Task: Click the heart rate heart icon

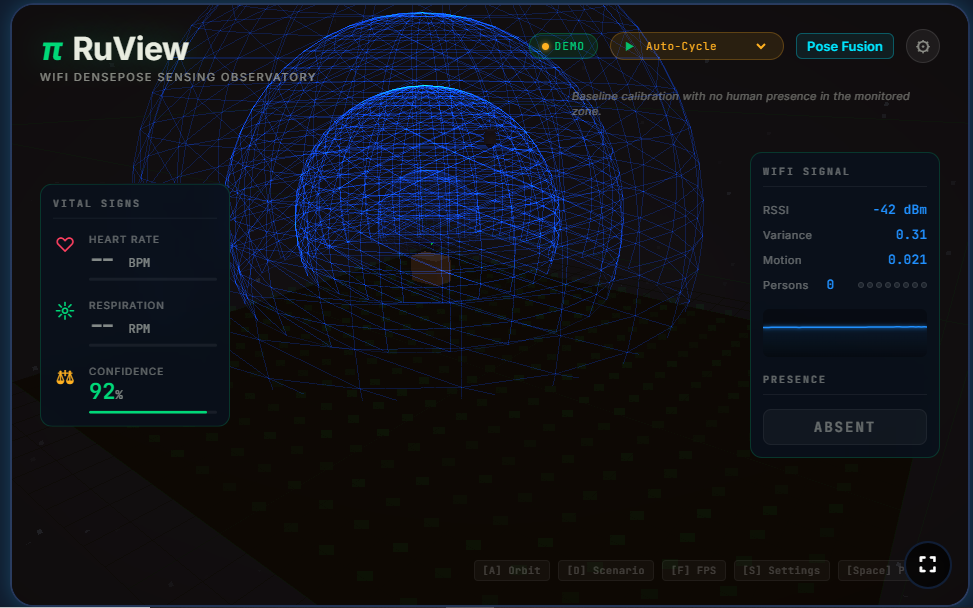Action: pos(65,244)
